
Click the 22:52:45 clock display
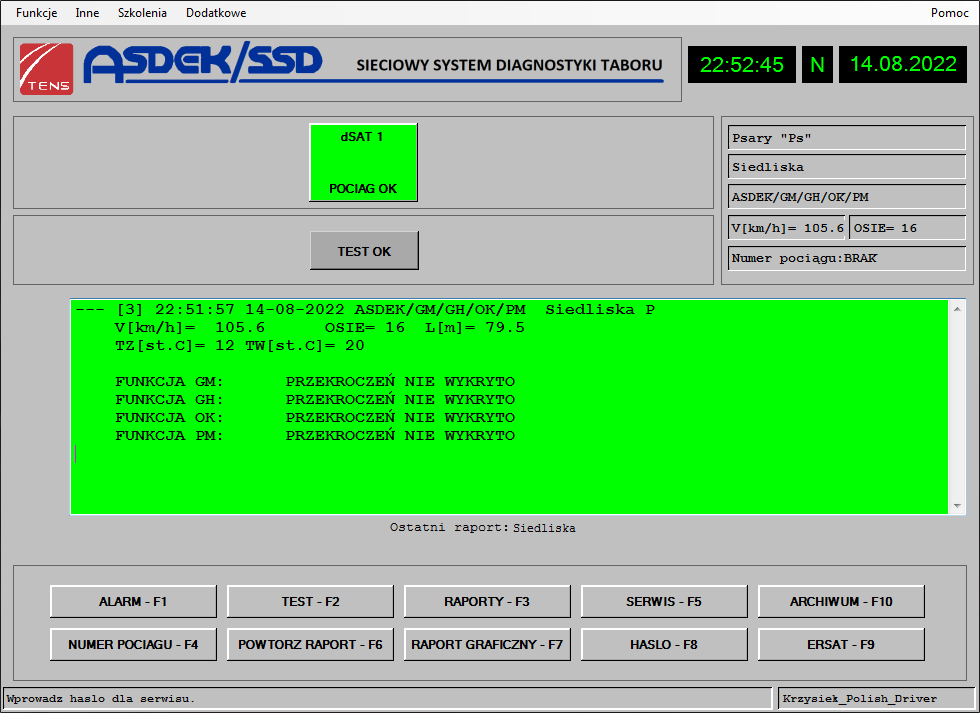[x=742, y=64]
